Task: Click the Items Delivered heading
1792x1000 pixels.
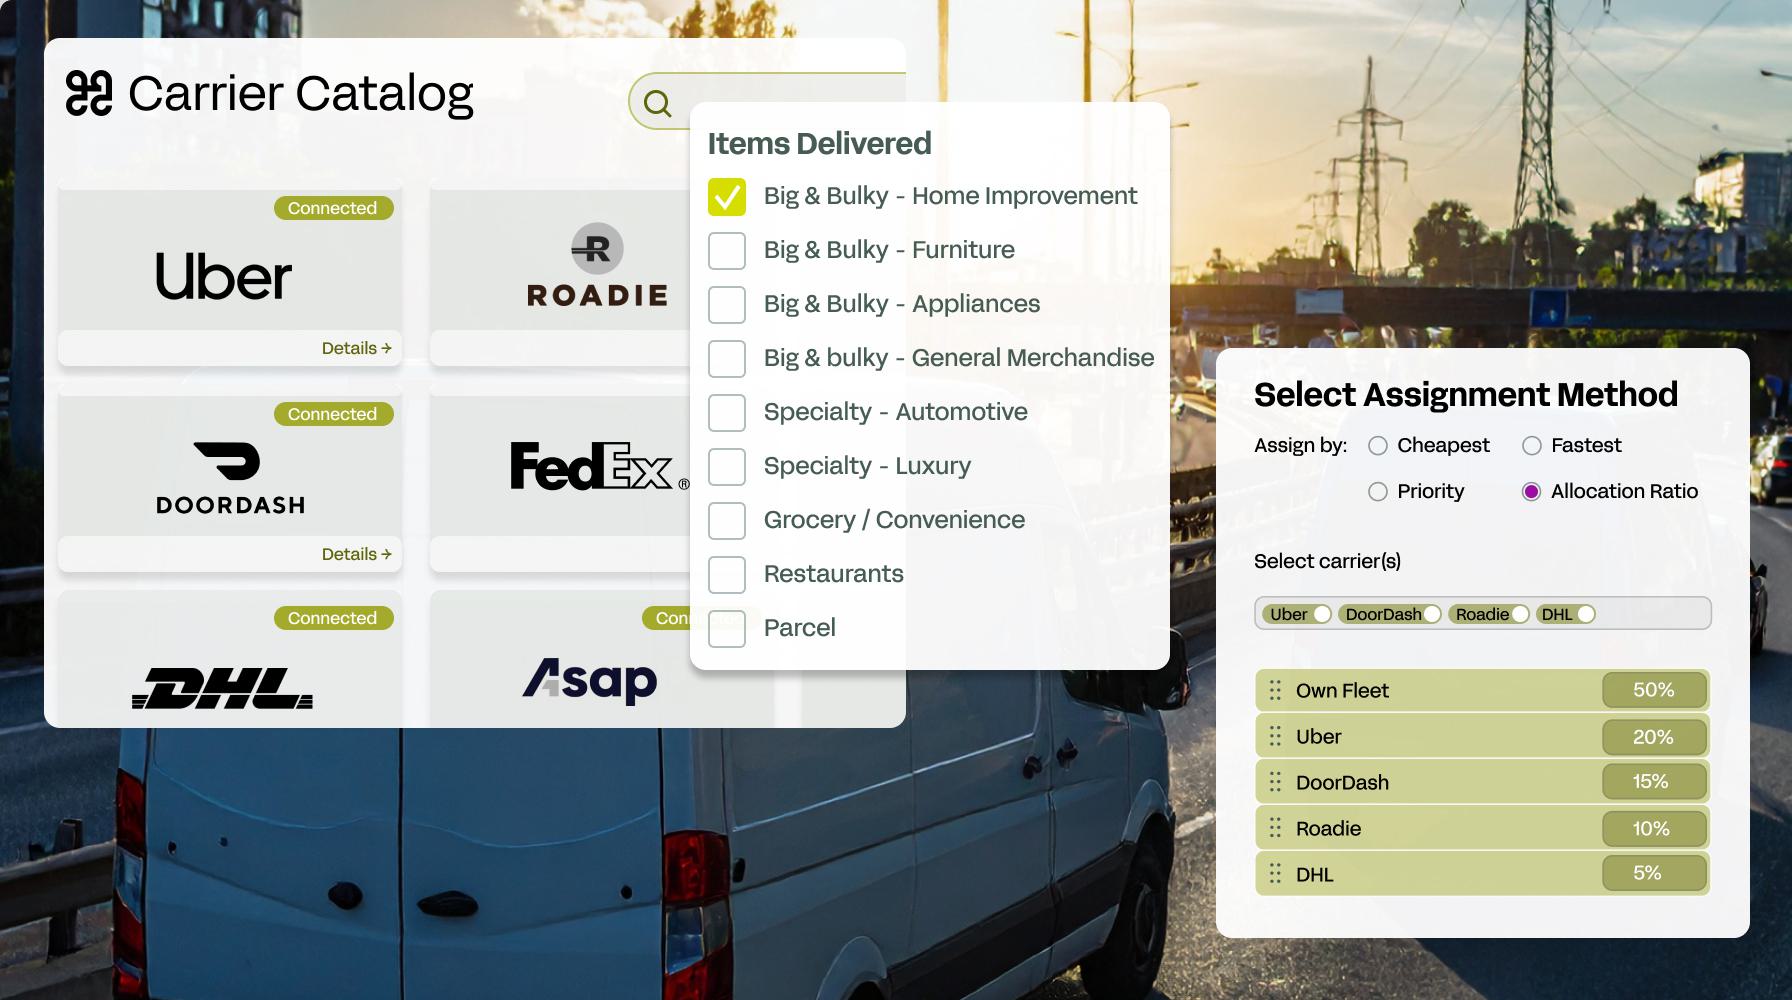Action: point(819,144)
